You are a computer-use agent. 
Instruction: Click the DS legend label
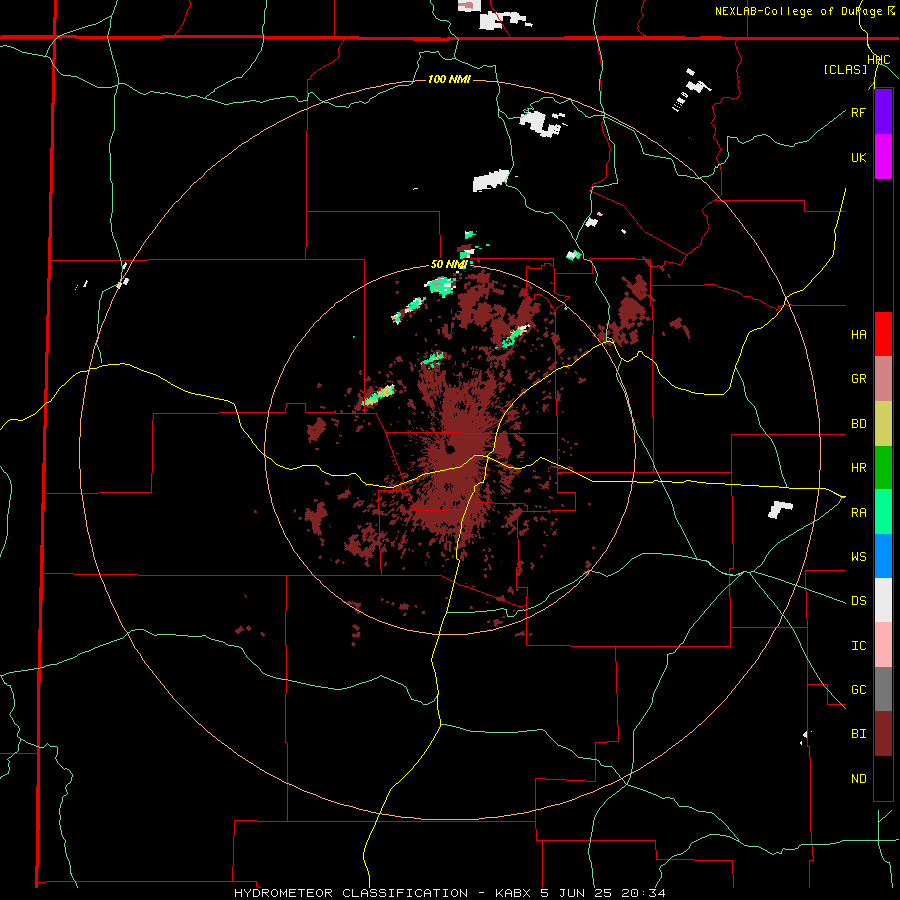[858, 601]
